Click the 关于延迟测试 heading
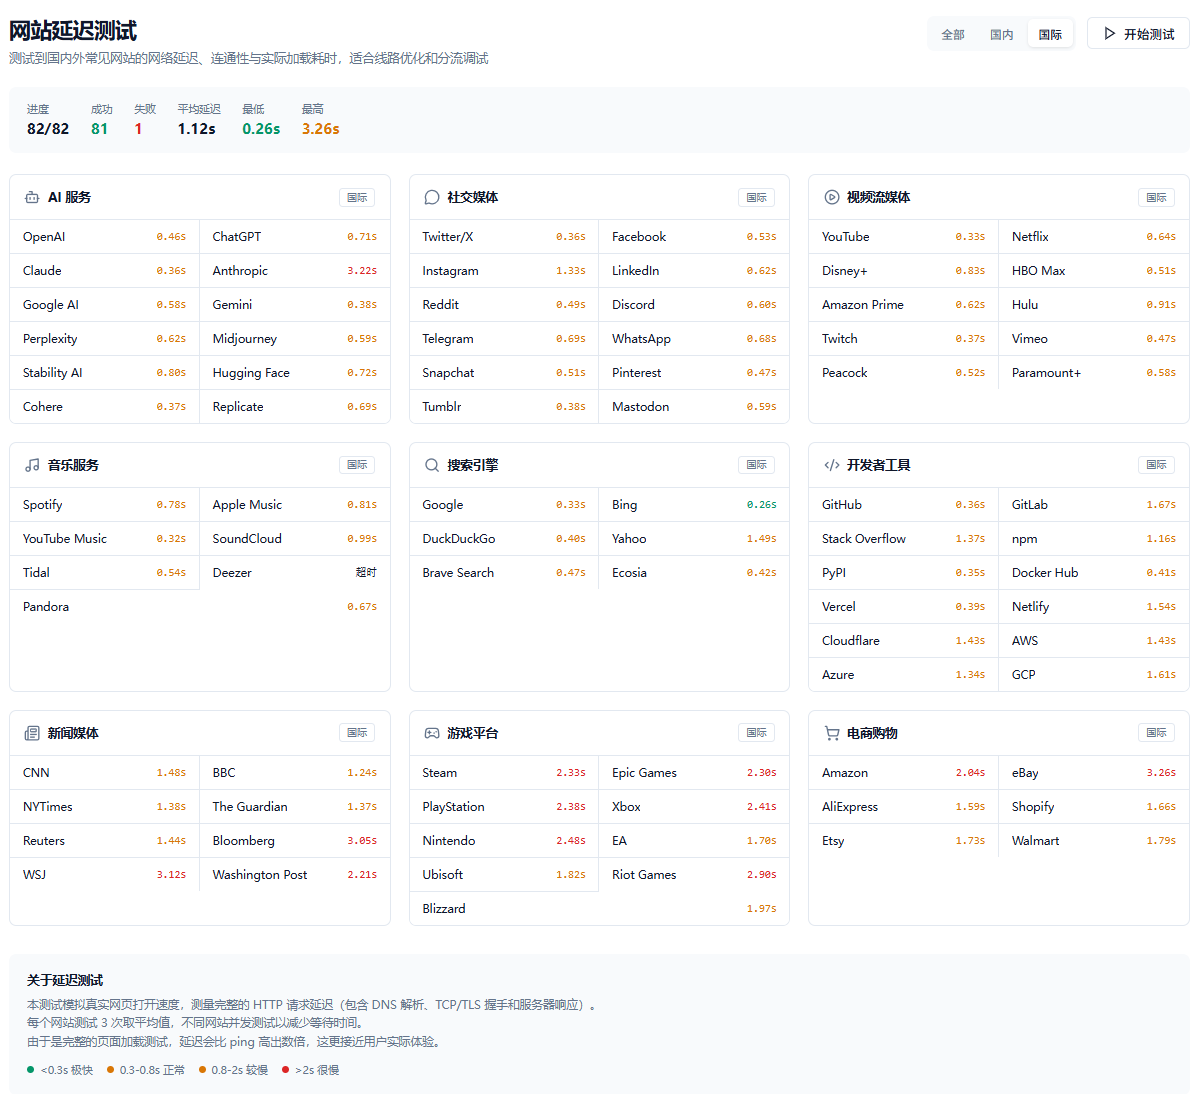This screenshot has height=1094, width=1200. [x=65, y=980]
